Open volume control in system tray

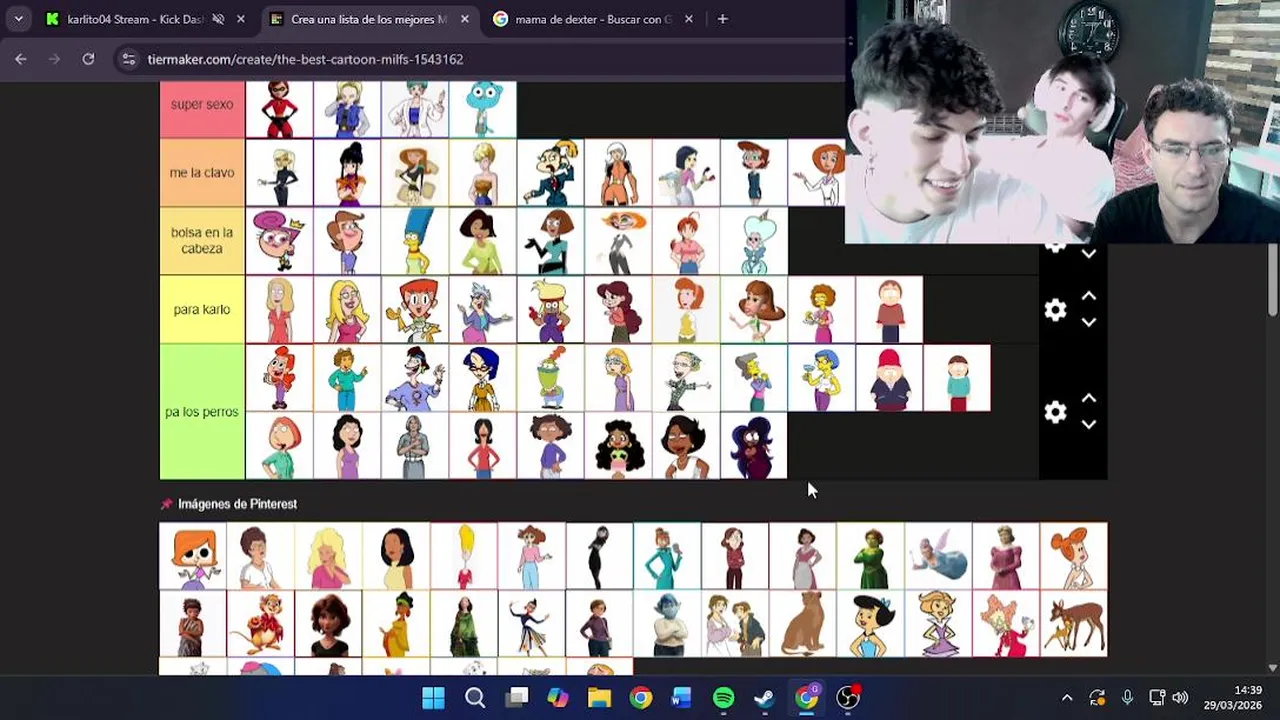1180,698
